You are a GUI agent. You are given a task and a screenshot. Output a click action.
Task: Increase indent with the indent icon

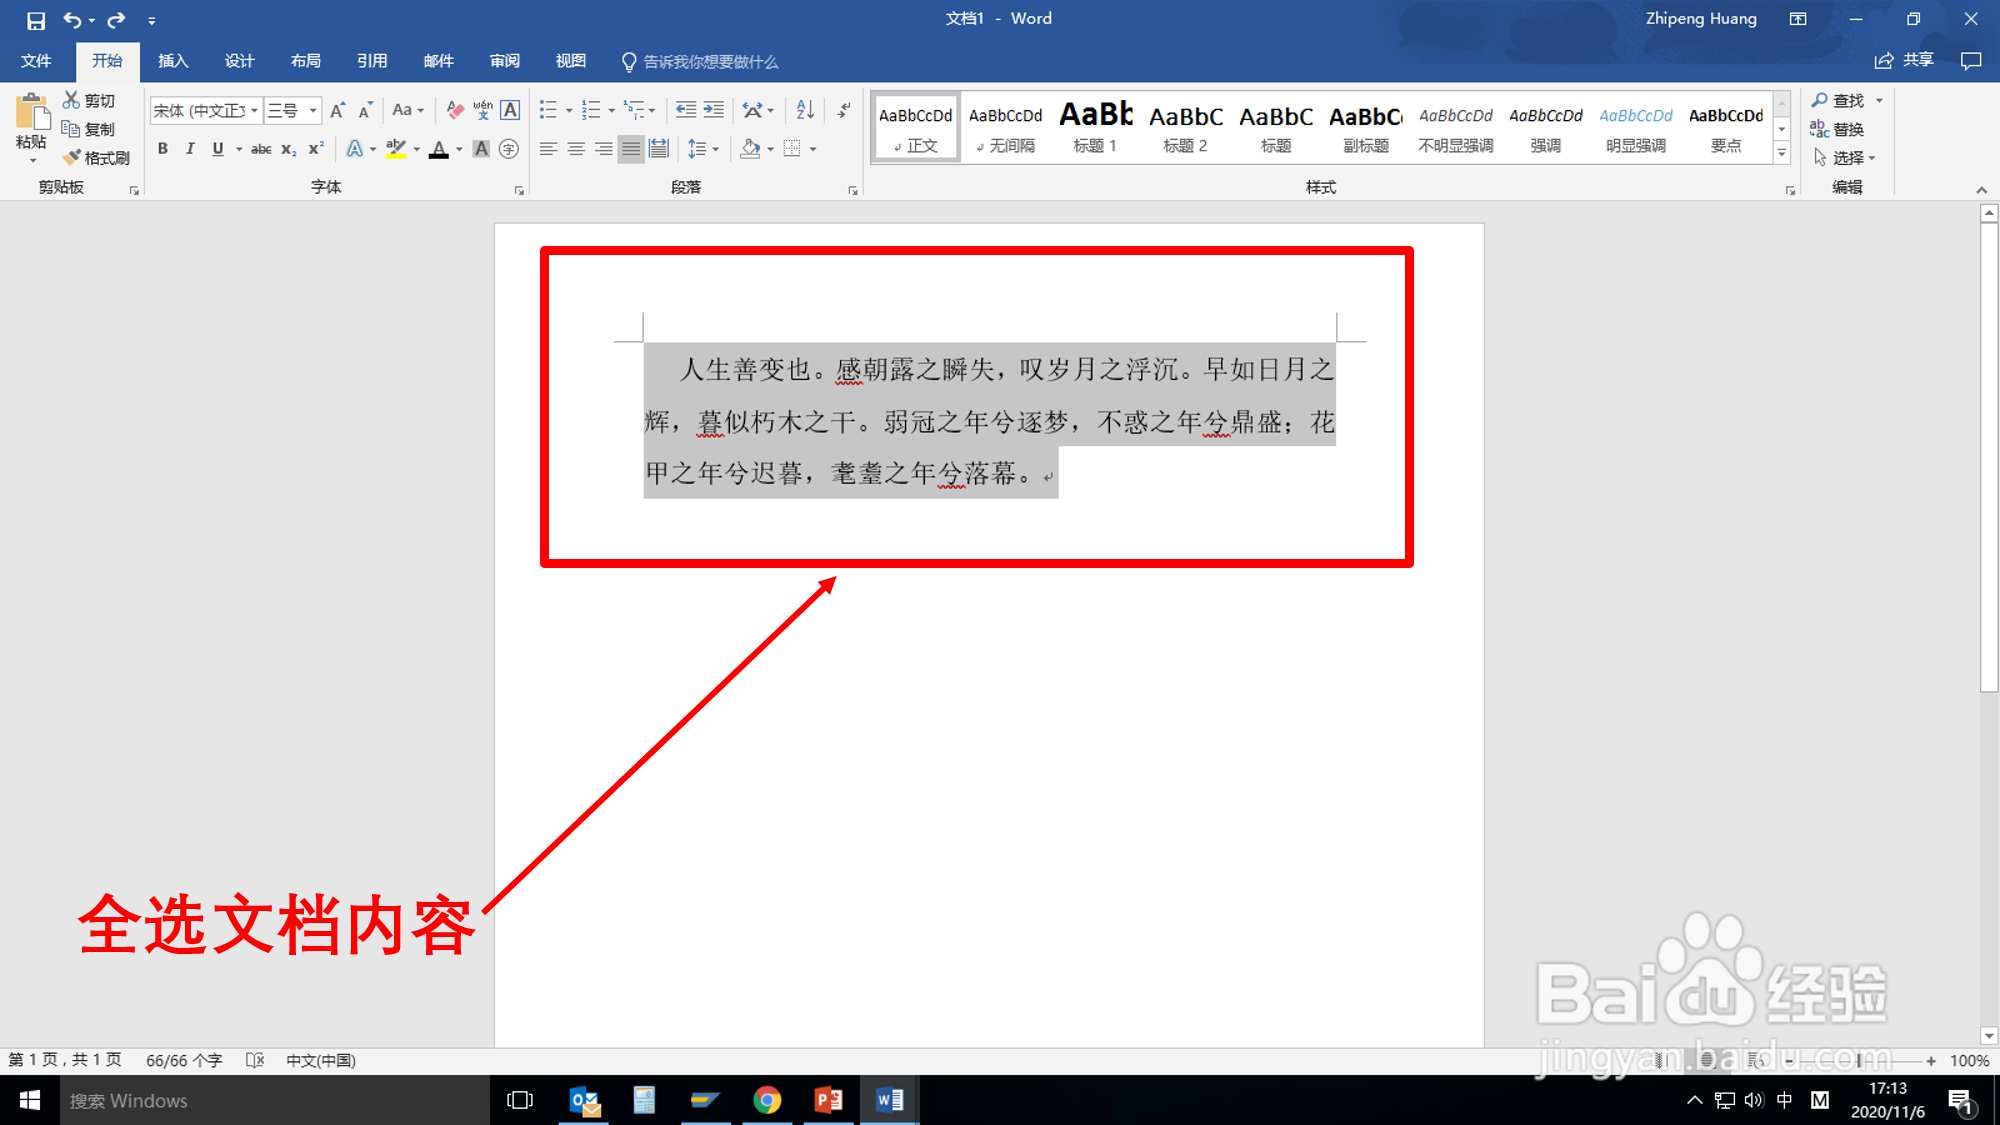(714, 110)
